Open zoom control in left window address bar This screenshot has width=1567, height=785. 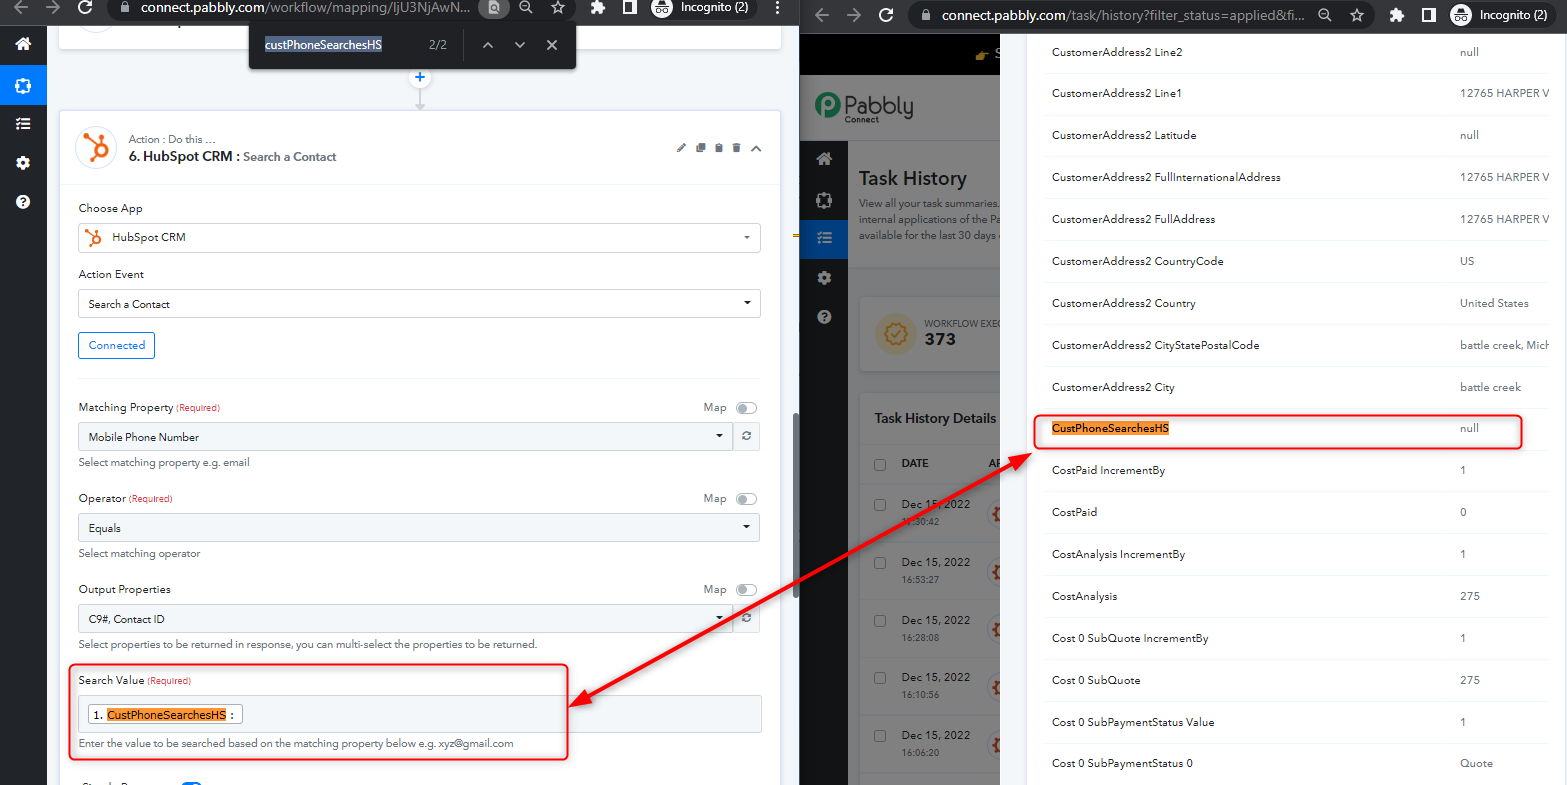point(526,8)
